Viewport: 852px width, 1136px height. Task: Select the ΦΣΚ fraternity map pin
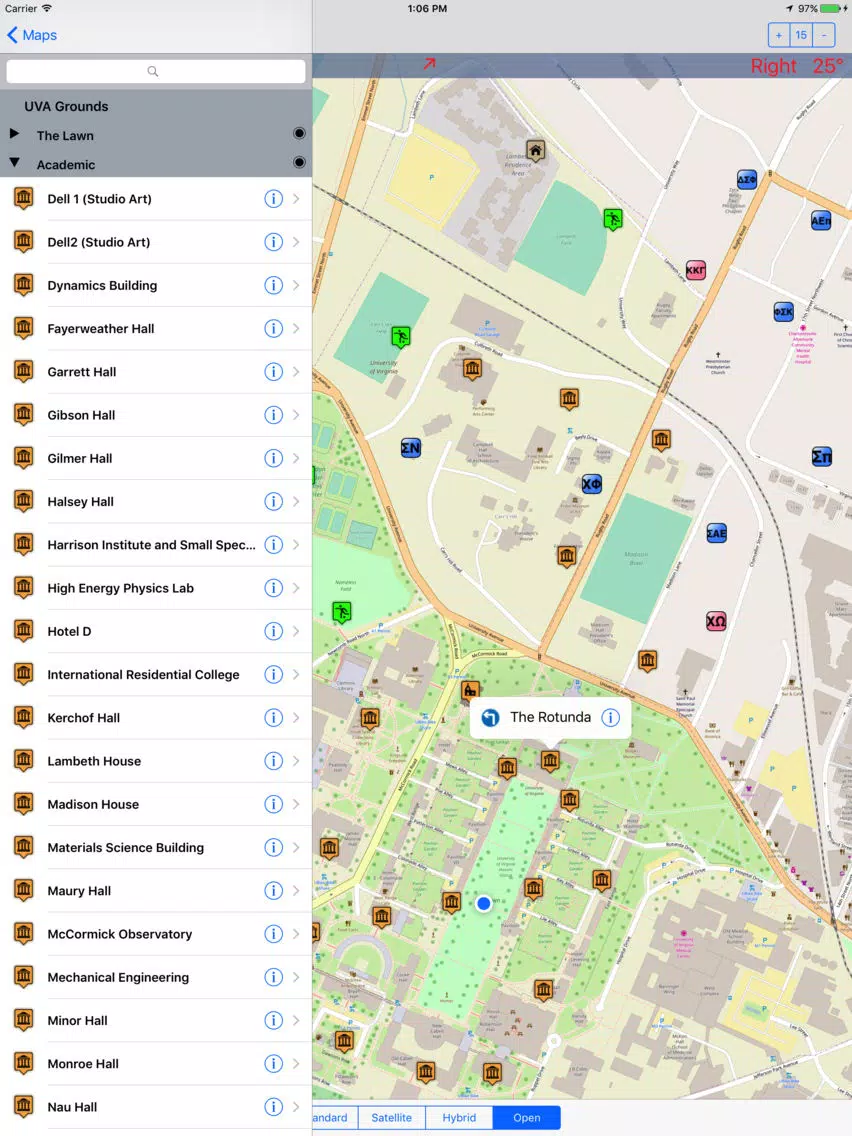click(x=783, y=312)
